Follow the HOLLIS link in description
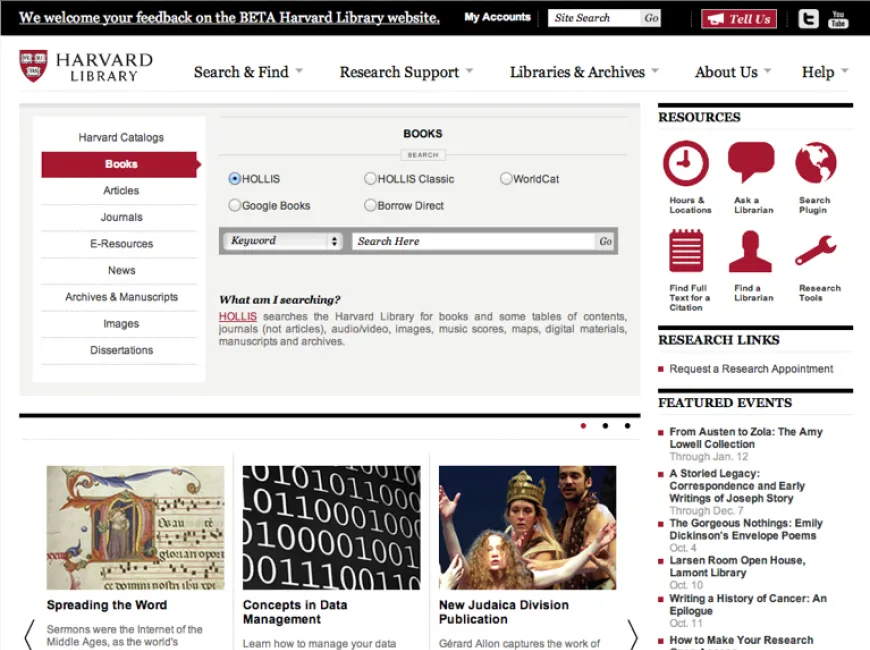Image resolution: width=870 pixels, height=650 pixels. (237, 316)
